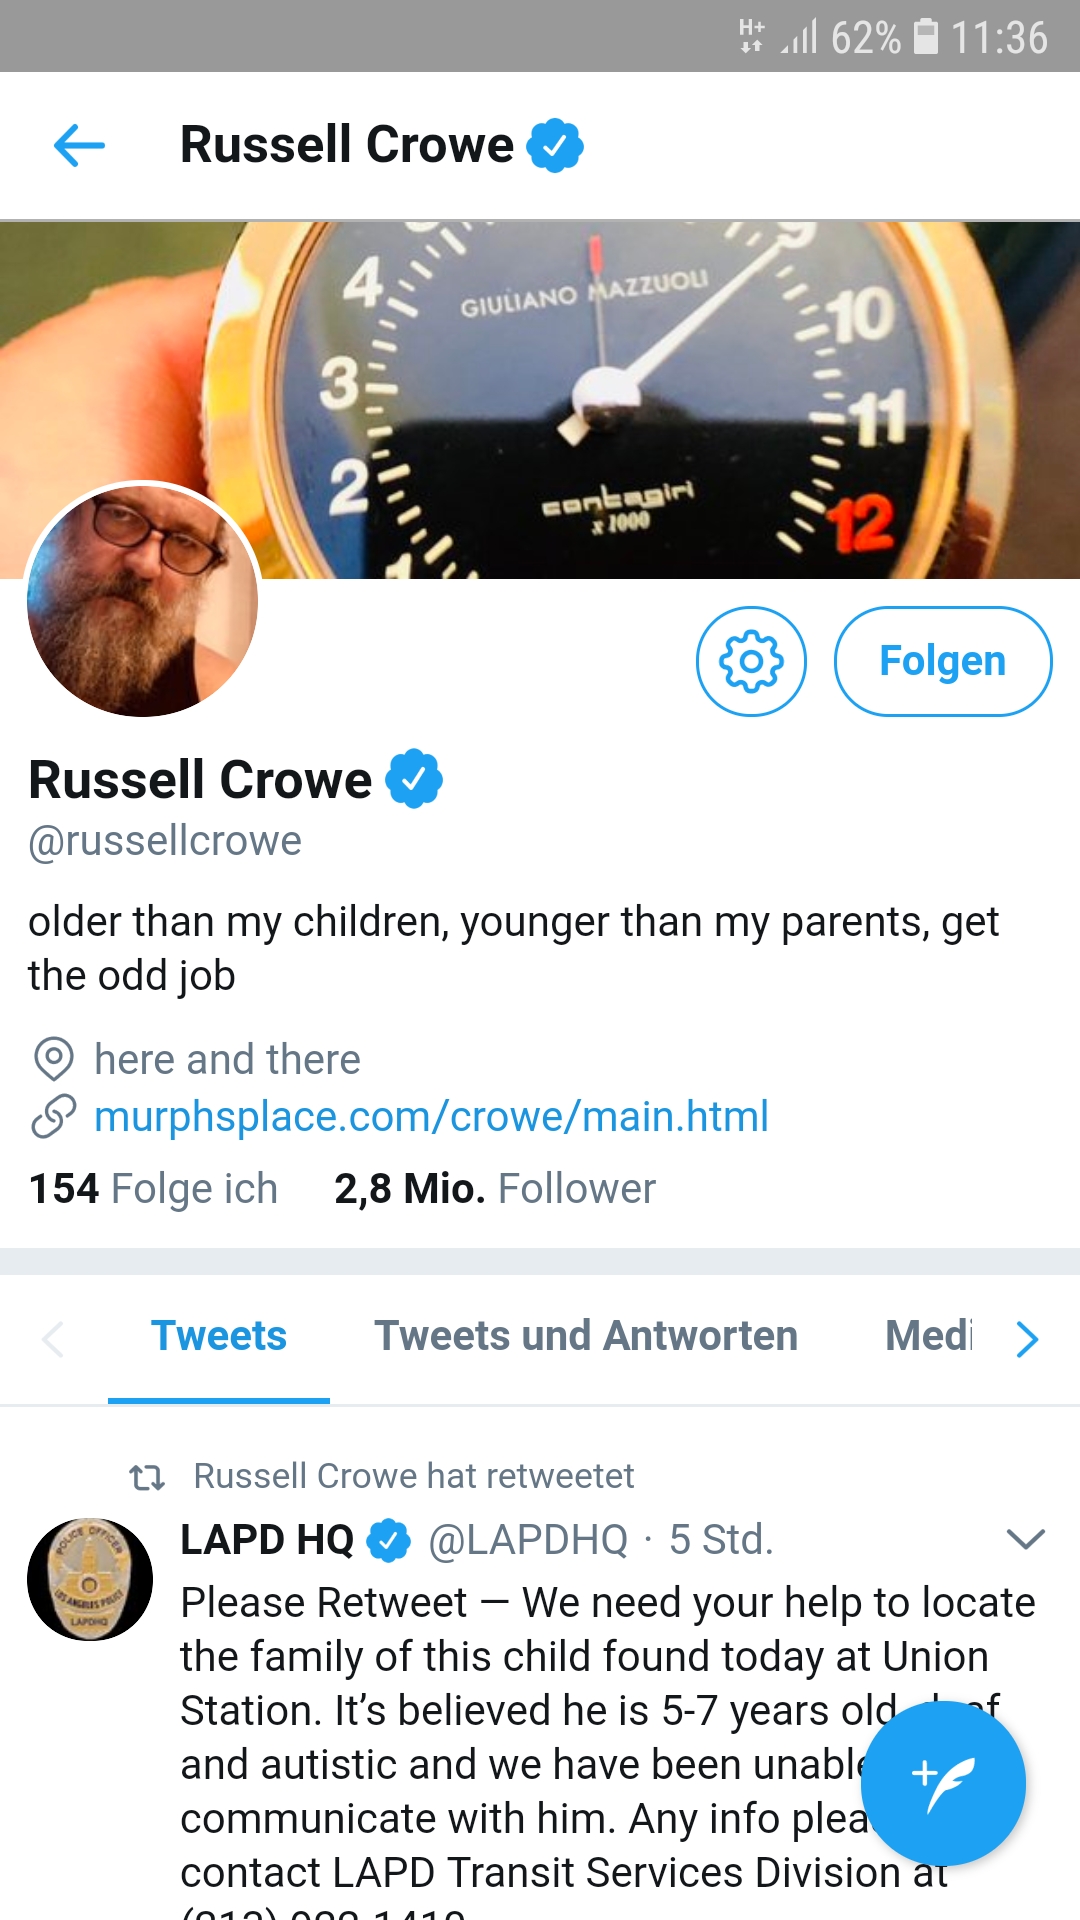The width and height of the screenshot is (1080, 1920).
Task: Tap the compose tweet floating button
Action: (x=943, y=1783)
